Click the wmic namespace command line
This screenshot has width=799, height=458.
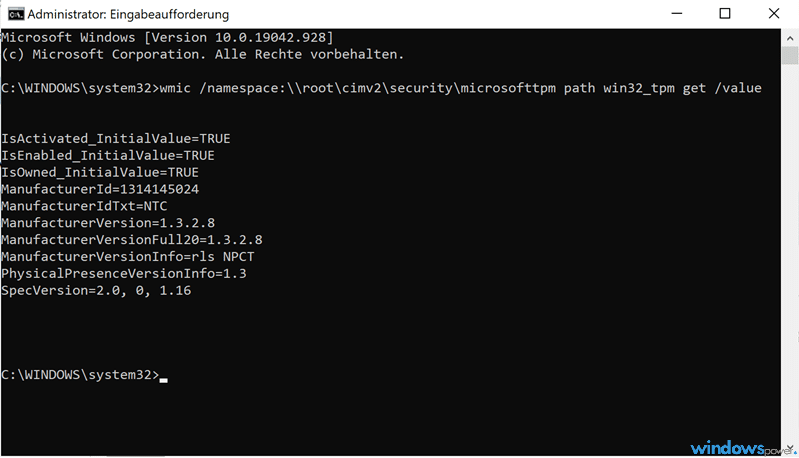pyautogui.click(x=381, y=88)
